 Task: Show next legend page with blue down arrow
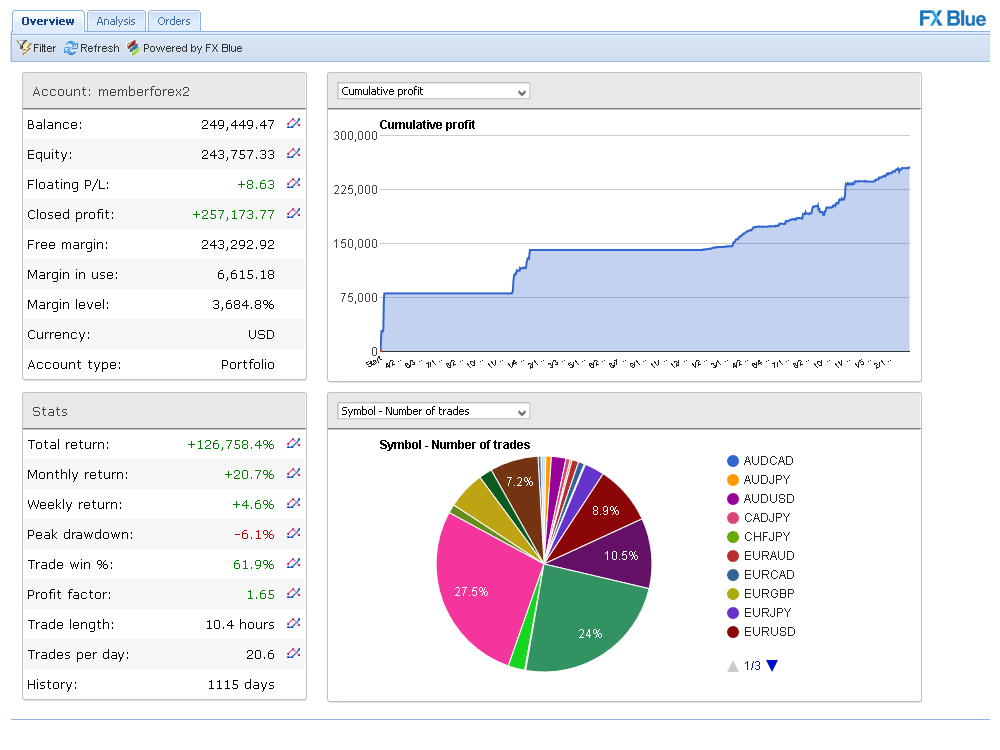[x=773, y=663]
